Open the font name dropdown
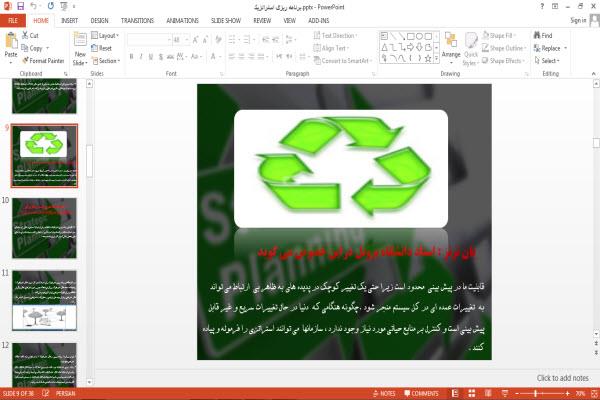The height and width of the screenshot is (400, 600). (169, 39)
